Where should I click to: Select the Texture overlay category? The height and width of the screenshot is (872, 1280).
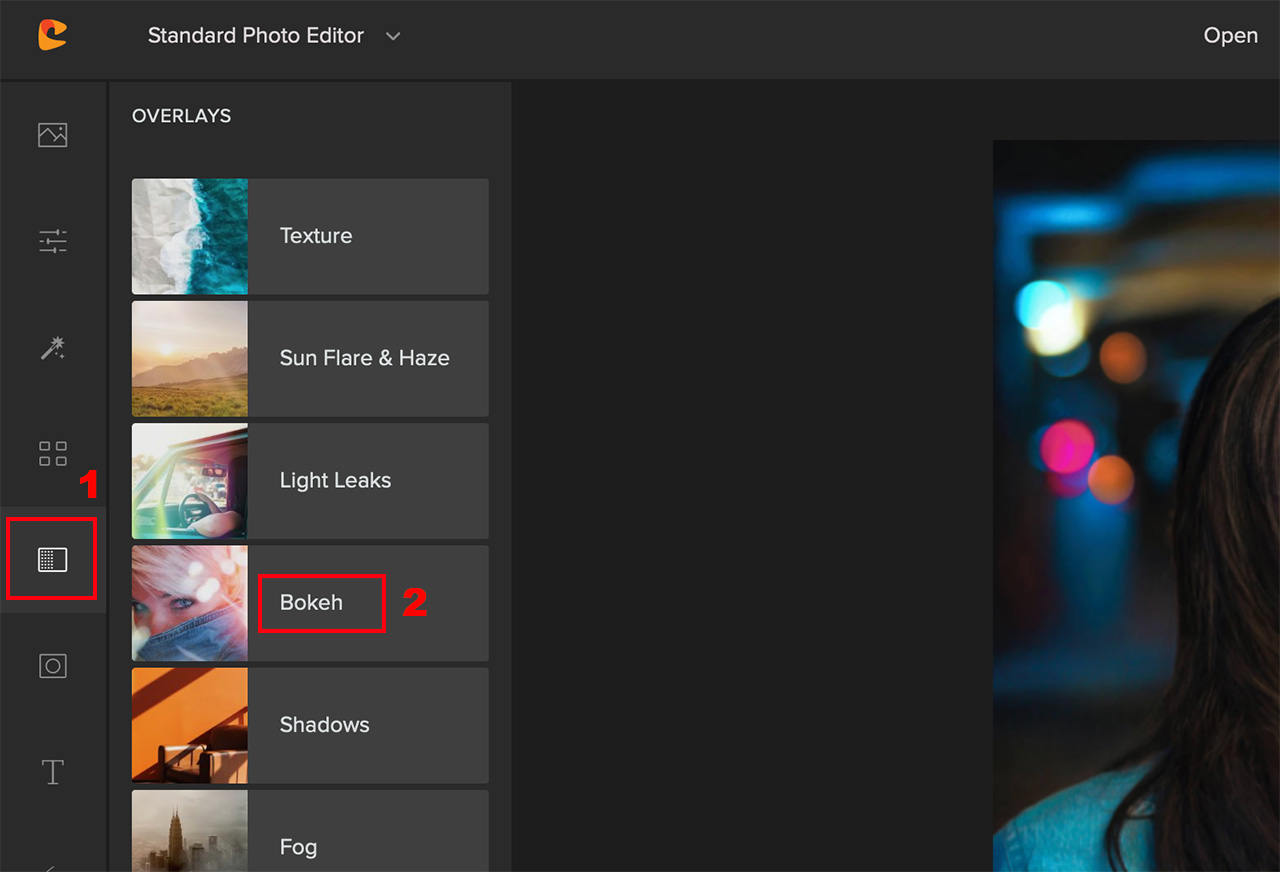tap(310, 236)
